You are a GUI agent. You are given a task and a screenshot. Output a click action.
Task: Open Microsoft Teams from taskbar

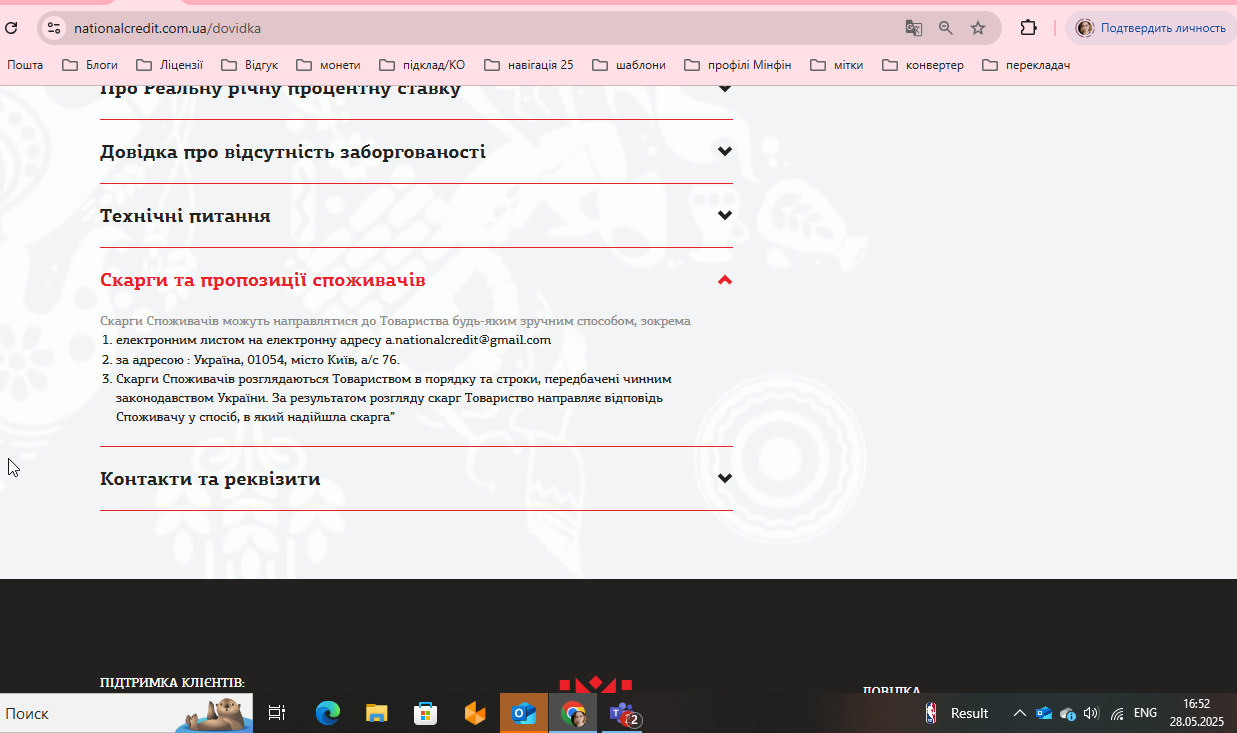(623, 713)
